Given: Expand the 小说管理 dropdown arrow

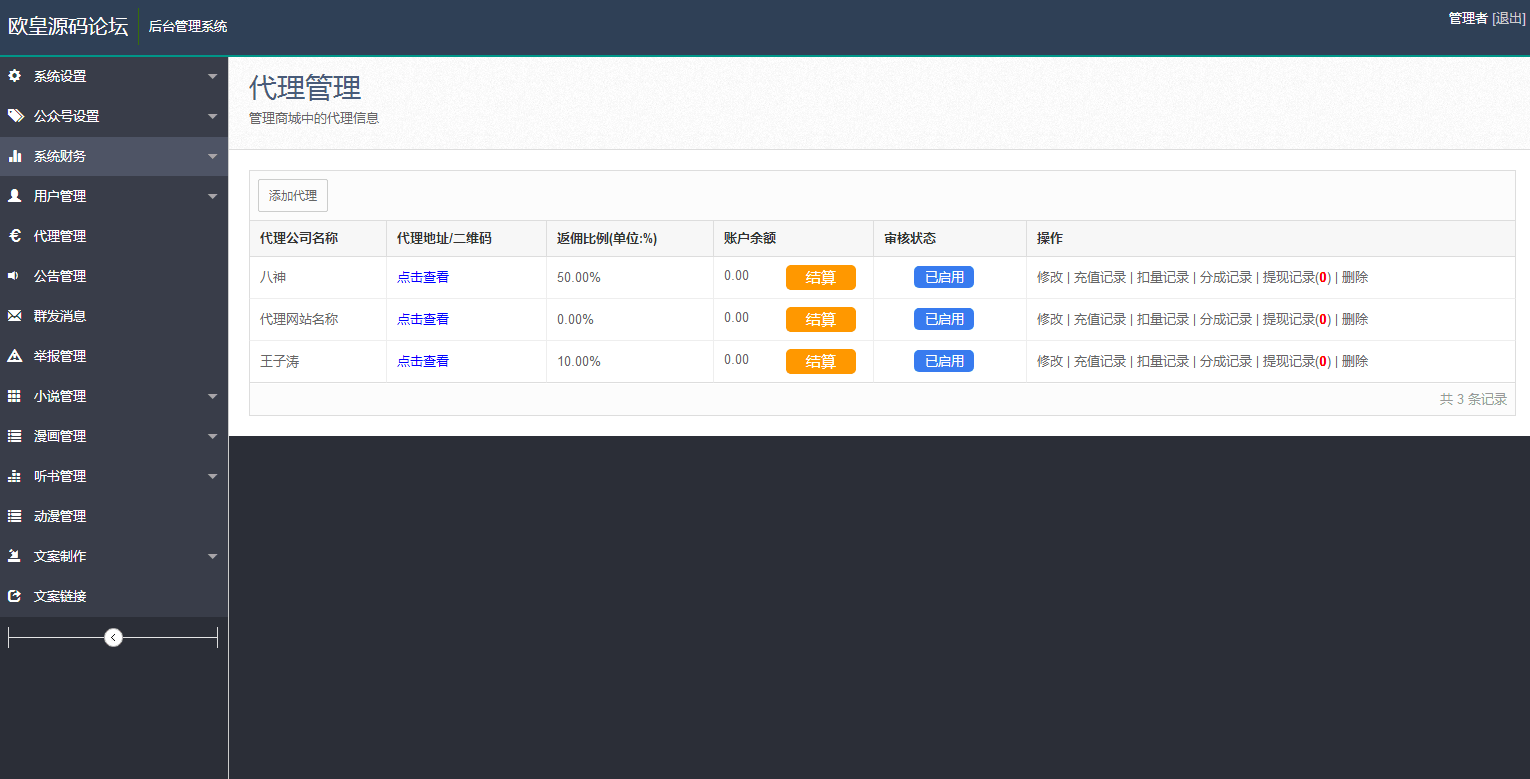Looking at the screenshot, I should point(212,397).
